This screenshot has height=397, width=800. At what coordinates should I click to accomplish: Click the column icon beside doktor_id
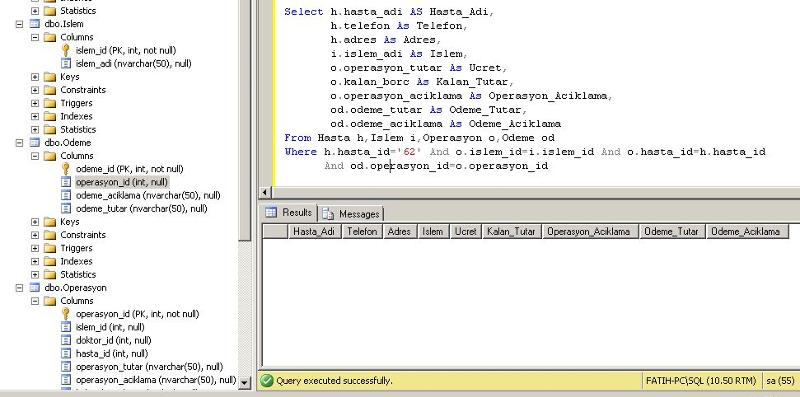(65, 340)
